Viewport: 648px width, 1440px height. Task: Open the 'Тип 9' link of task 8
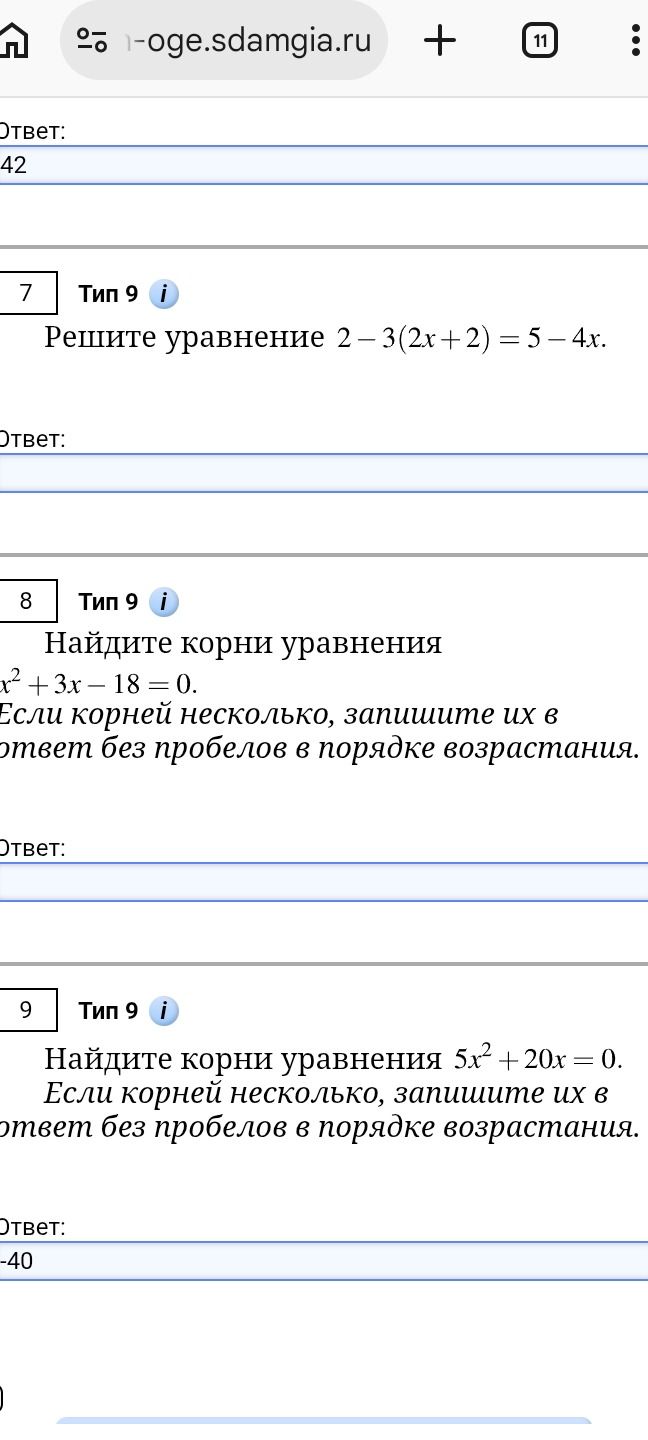(108, 602)
